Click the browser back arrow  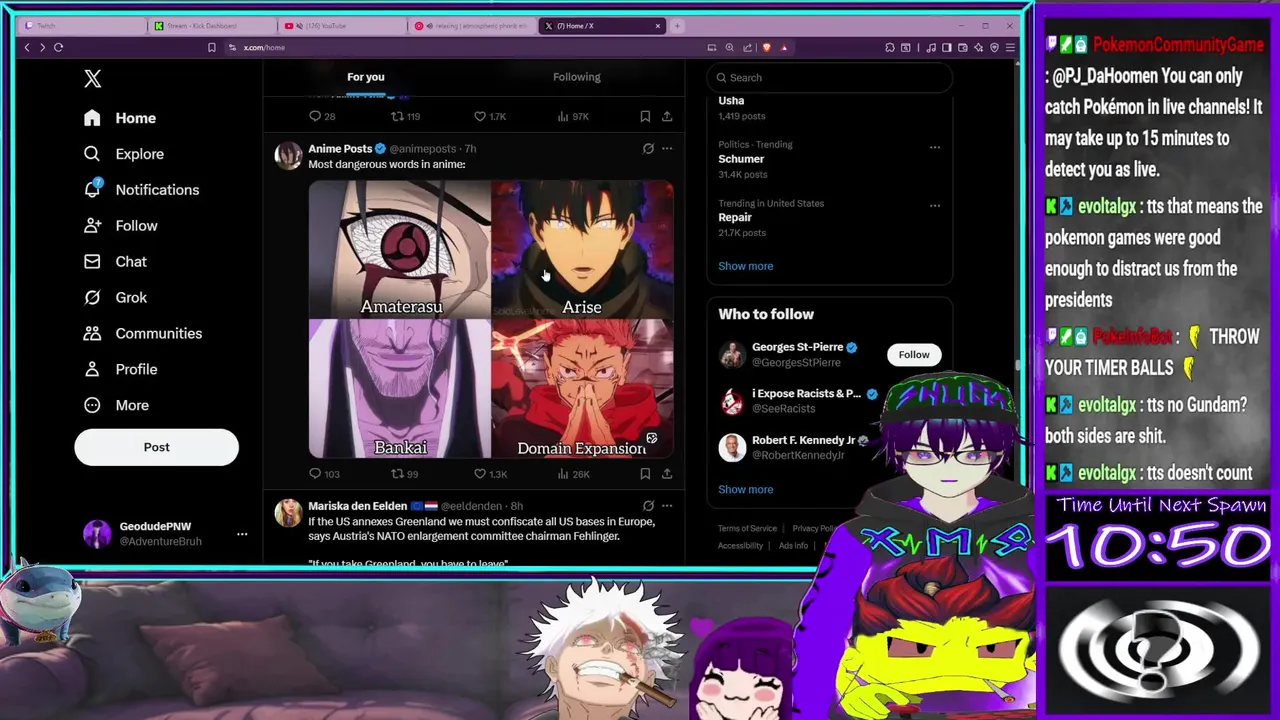(x=27, y=47)
